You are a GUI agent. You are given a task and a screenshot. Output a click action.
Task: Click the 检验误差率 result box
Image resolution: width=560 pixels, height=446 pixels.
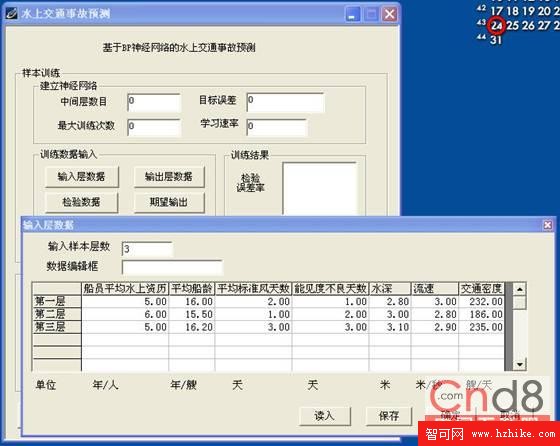320,189
